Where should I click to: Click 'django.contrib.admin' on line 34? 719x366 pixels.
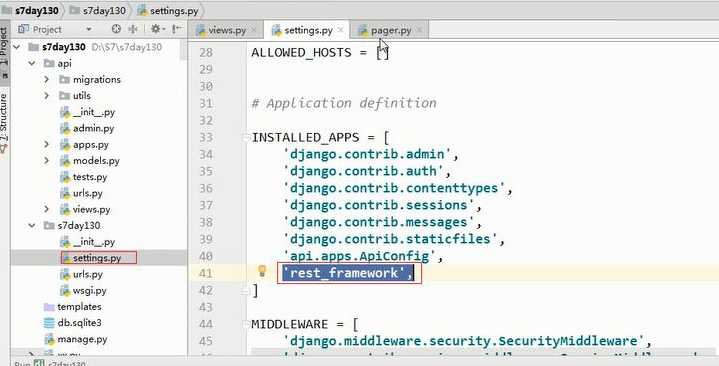(x=367, y=154)
